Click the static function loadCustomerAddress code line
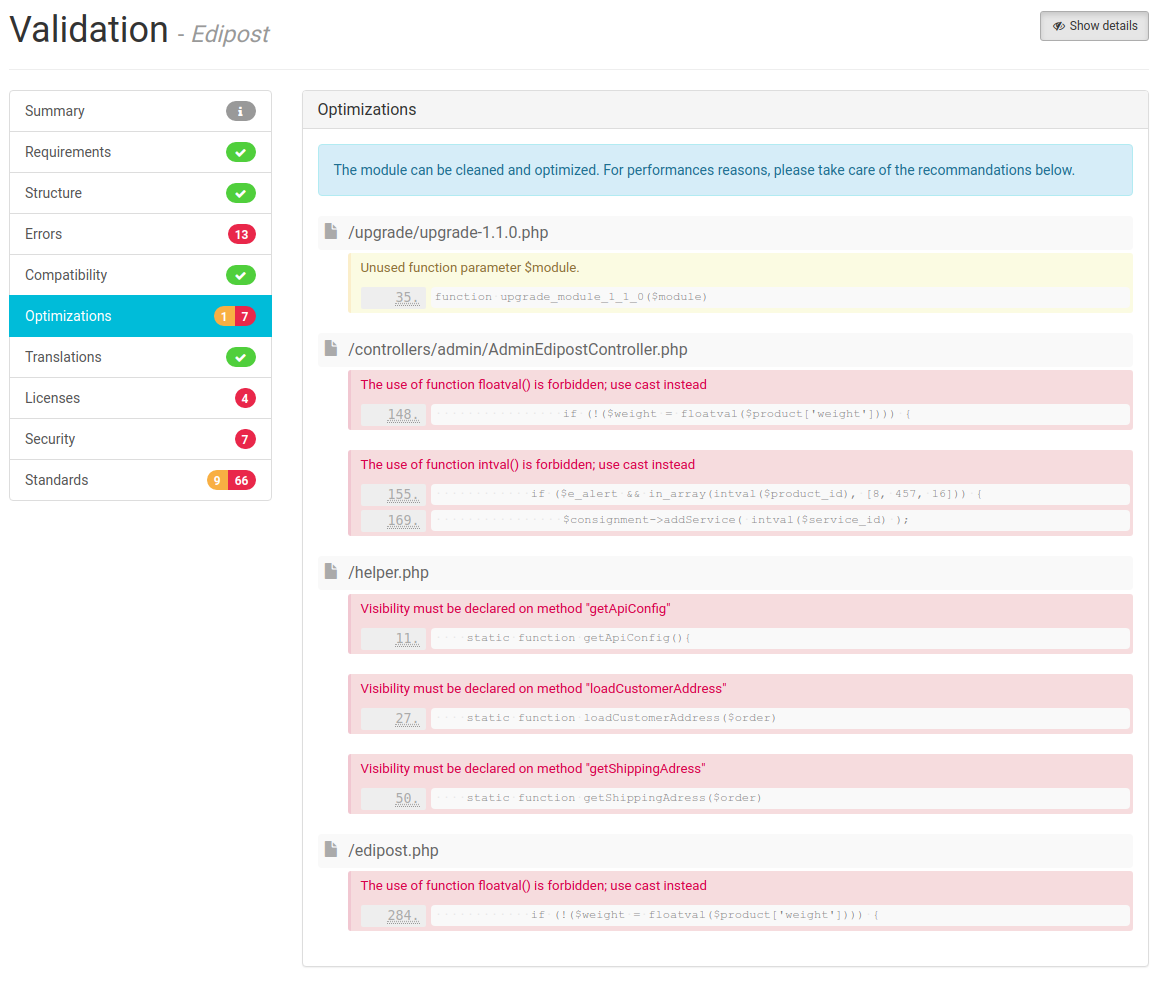Image resolution: width=1158 pixels, height=981 pixels. [x=781, y=718]
